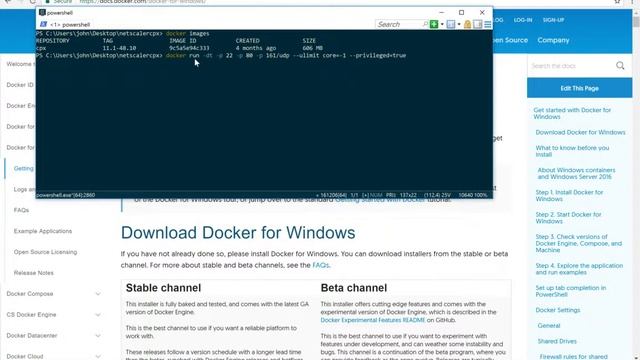Open ConEmu hamburger system menu

point(488,24)
